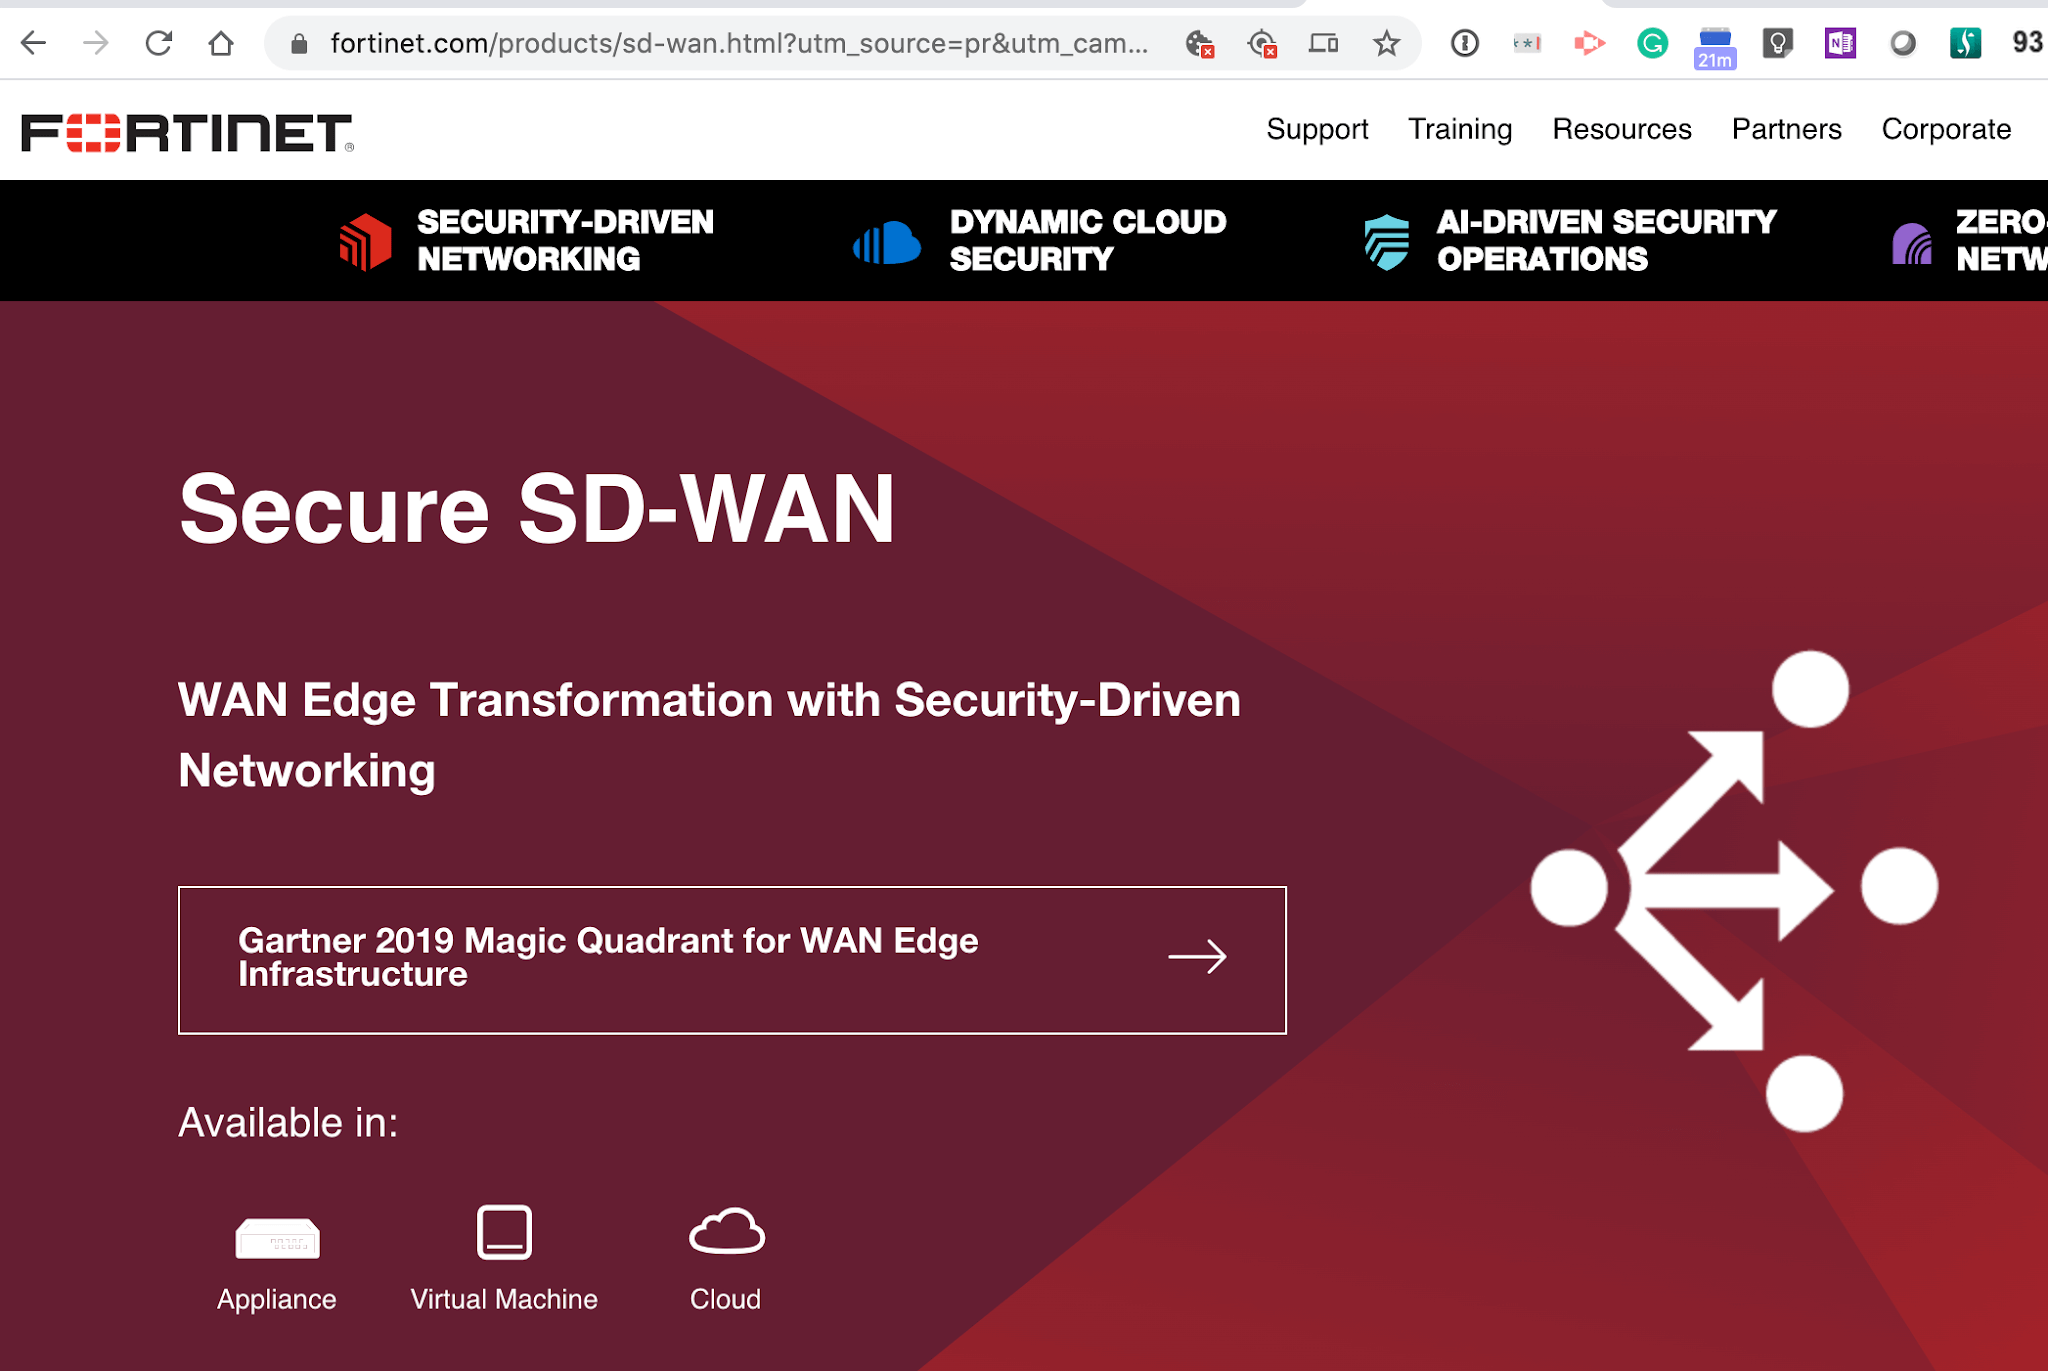Open the Grammarly extension
The image size is (2048, 1371).
(x=1653, y=43)
